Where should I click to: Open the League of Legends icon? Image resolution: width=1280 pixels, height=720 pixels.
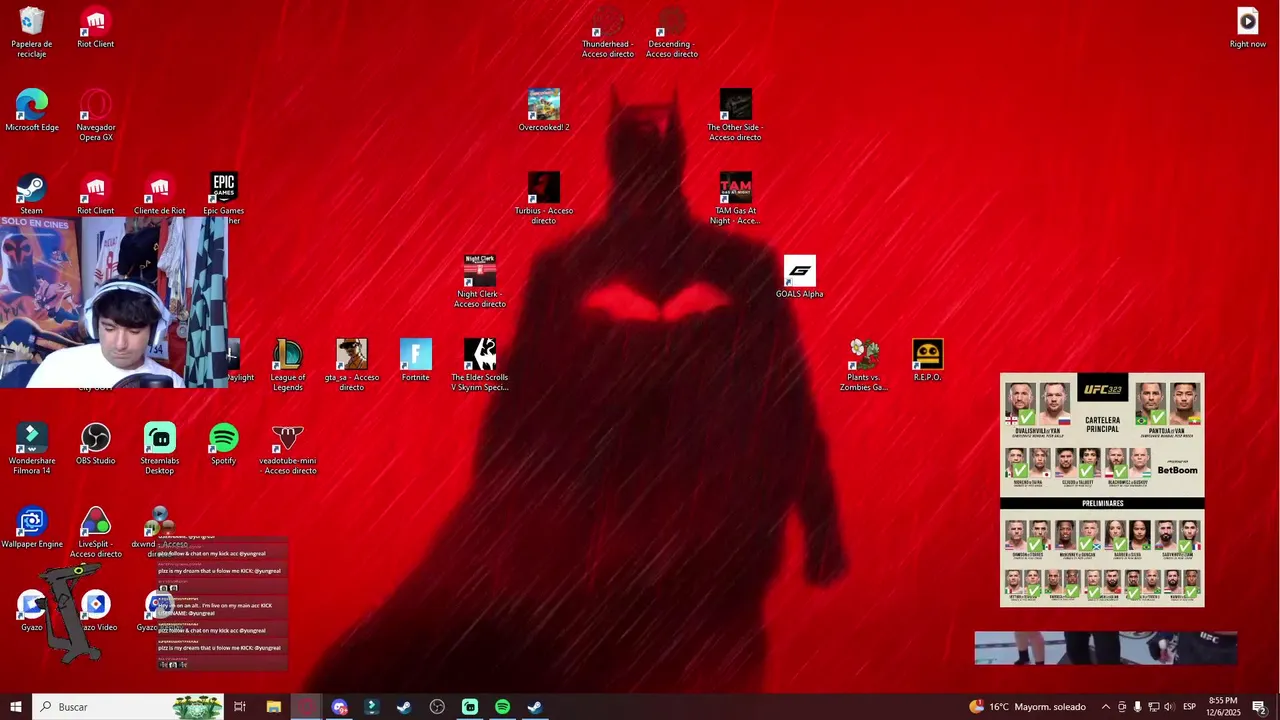pos(288,365)
